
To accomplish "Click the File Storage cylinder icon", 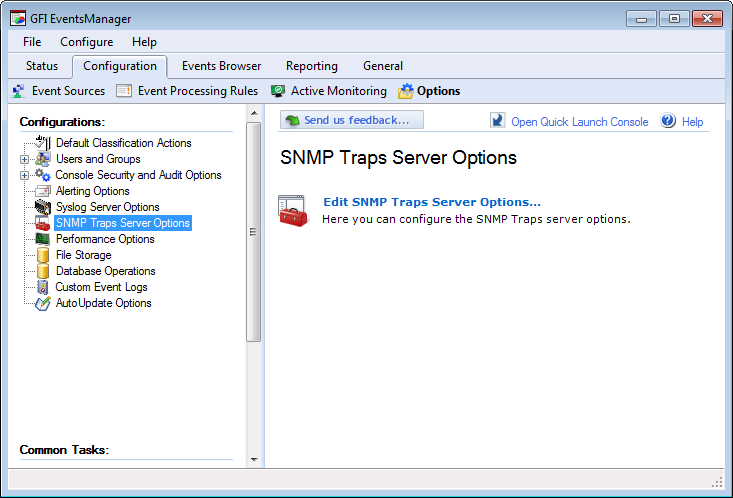I will pyautogui.click(x=43, y=255).
